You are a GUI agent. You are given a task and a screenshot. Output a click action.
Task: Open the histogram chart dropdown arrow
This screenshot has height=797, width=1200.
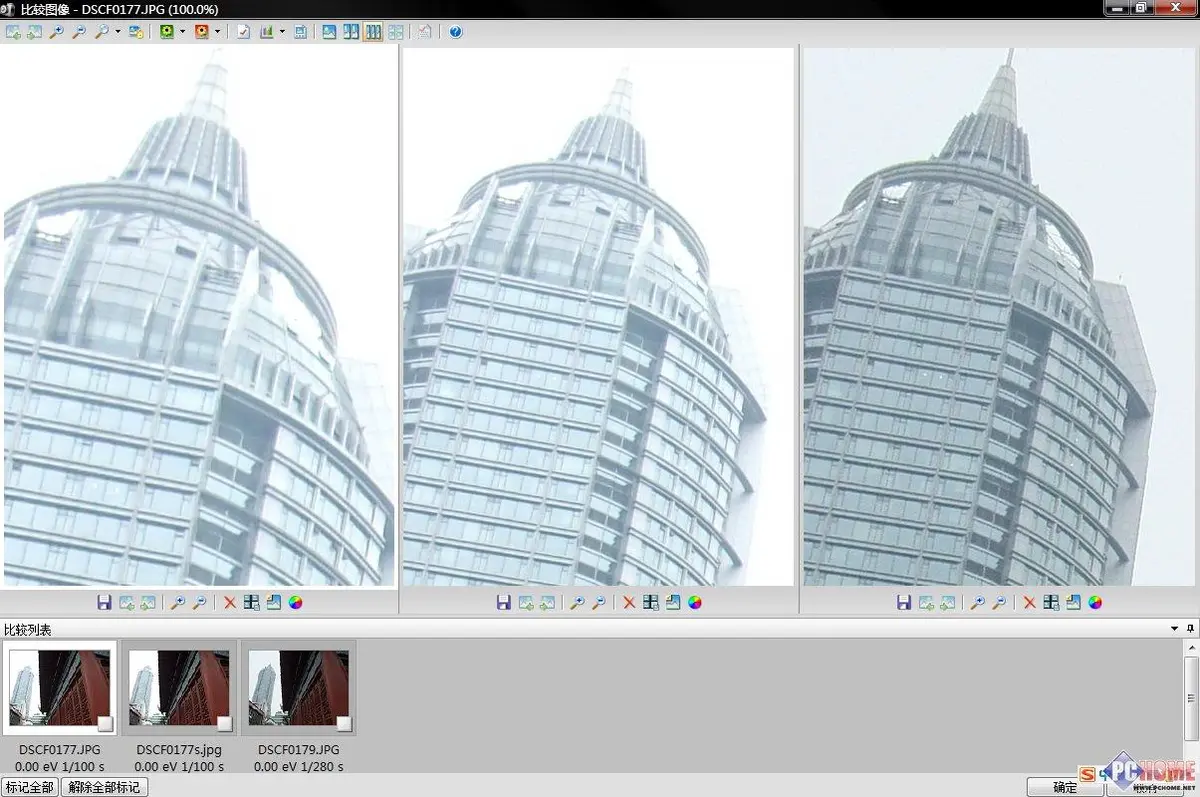coord(282,32)
